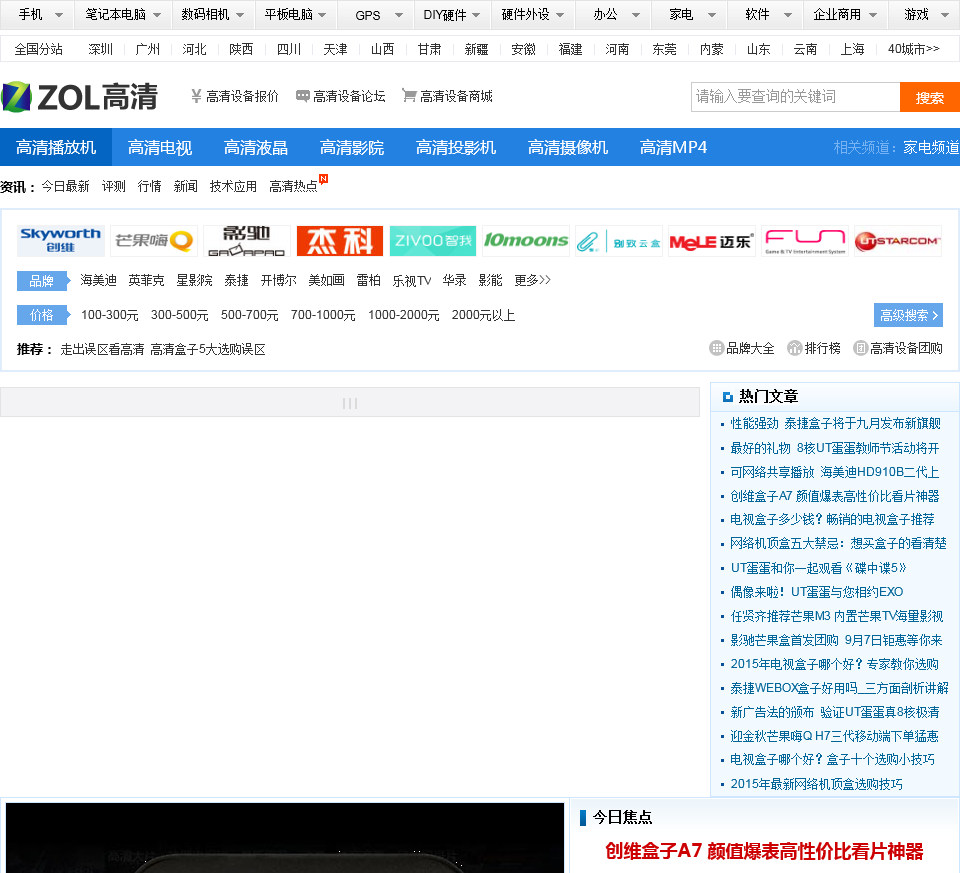This screenshot has height=873, width=960.
Task: Select the 上海 city site
Action: (x=852, y=49)
